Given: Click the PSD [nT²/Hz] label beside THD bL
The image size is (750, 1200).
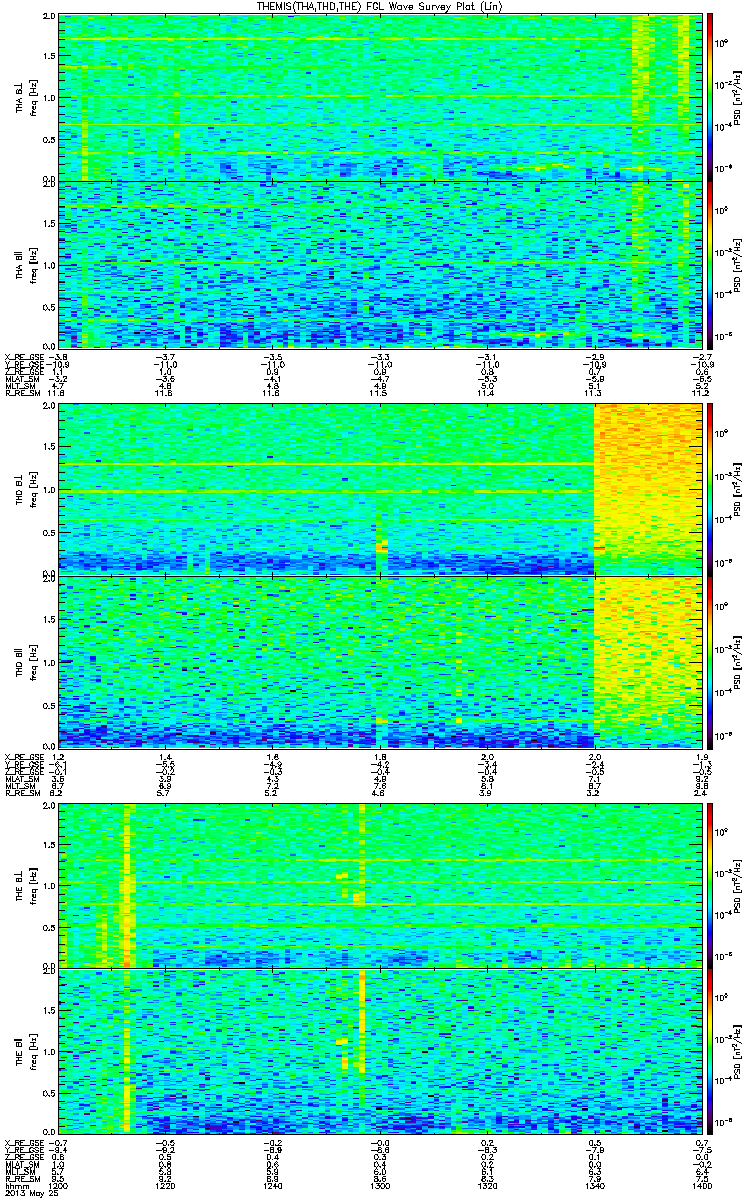Looking at the screenshot, I should pyautogui.click(x=738, y=489).
